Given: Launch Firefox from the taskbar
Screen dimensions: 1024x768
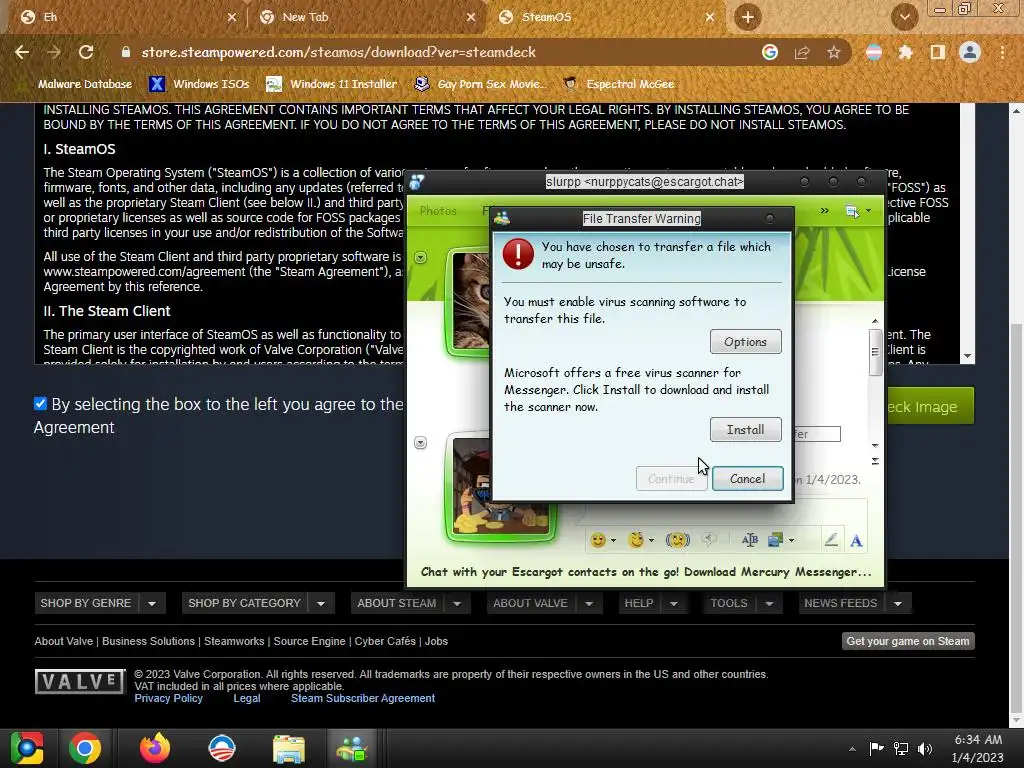Looking at the screenshot, I should [155, 748].
